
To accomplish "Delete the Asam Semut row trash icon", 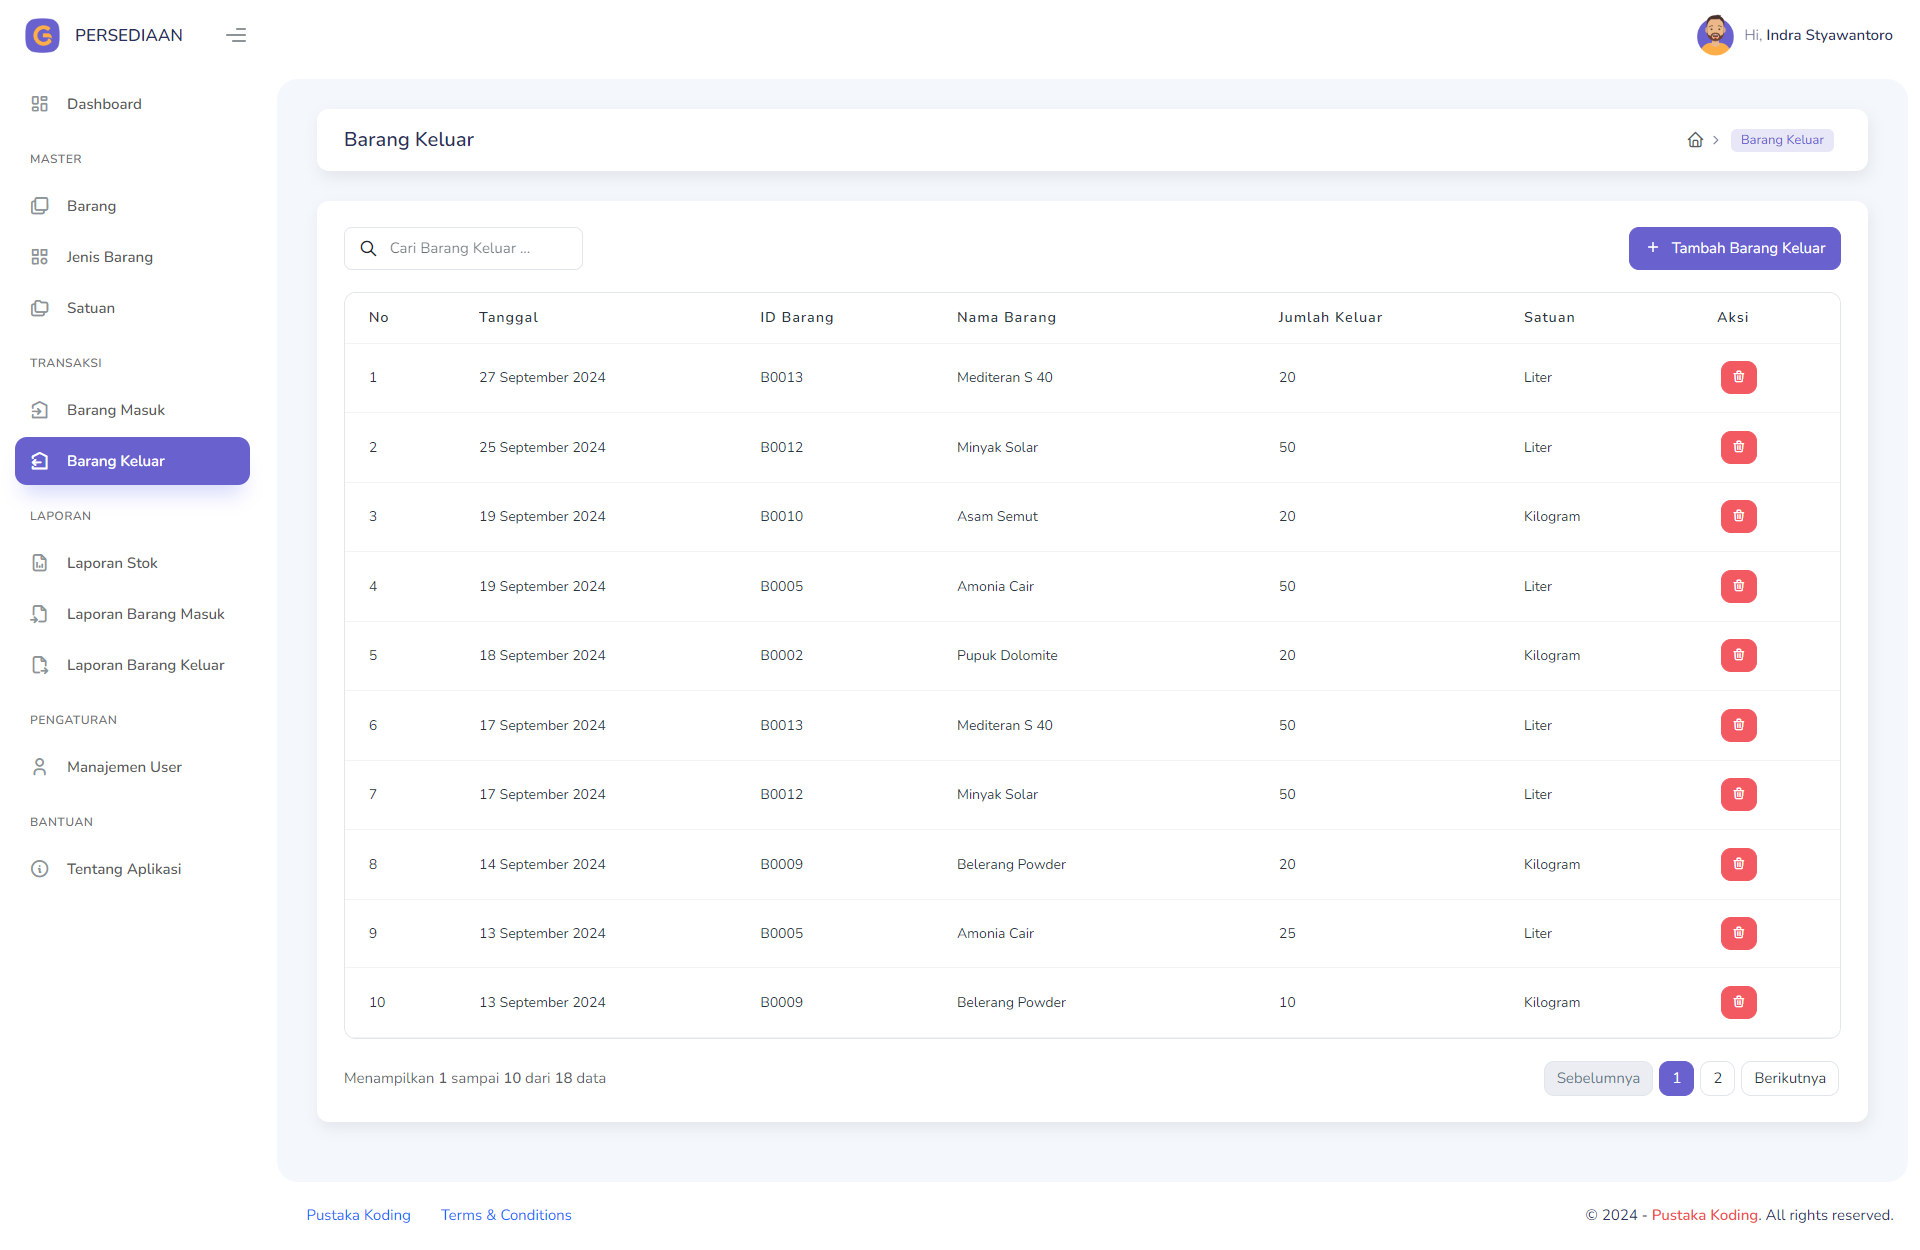I will (1738, 516).
